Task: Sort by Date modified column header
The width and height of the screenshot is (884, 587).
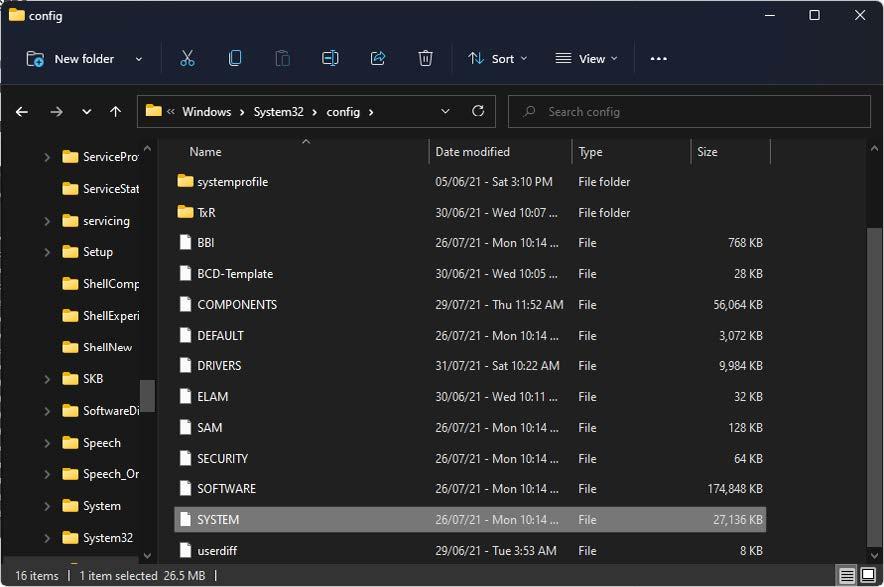Action: (x=472, y=152)
